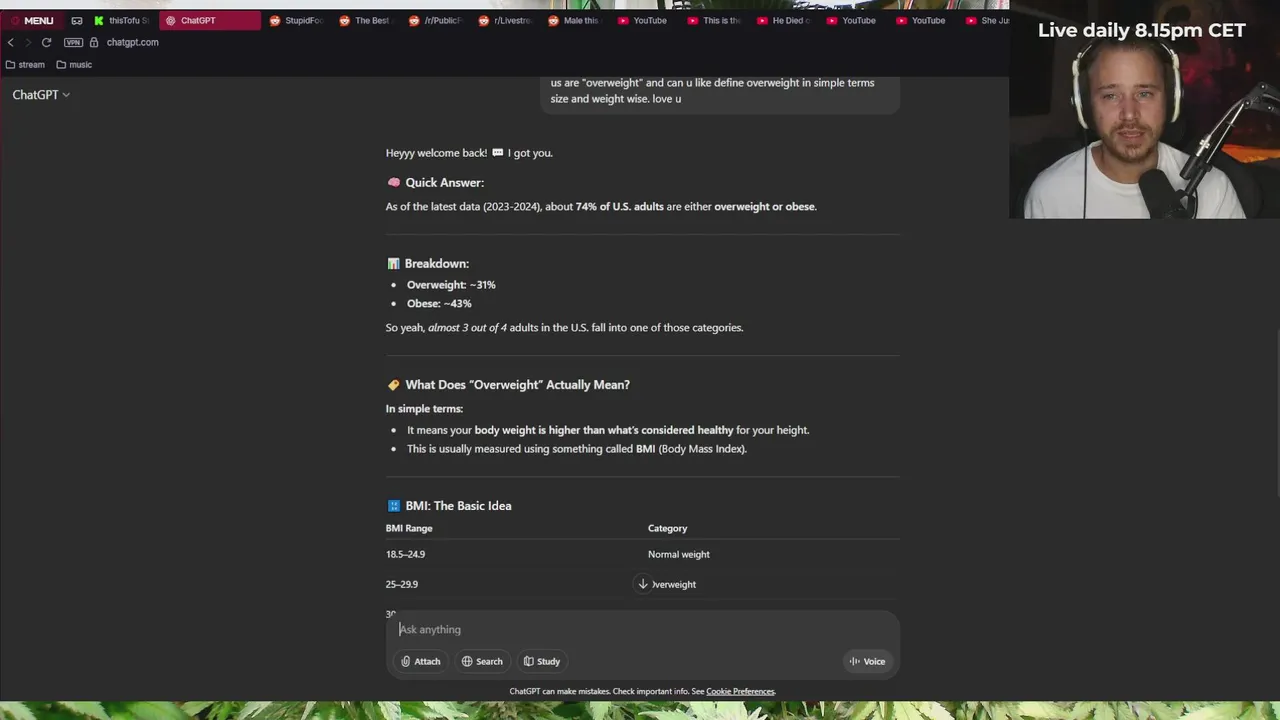
Task: Click the 'Normal weight' table cell
Action: [x=679, y=554]
